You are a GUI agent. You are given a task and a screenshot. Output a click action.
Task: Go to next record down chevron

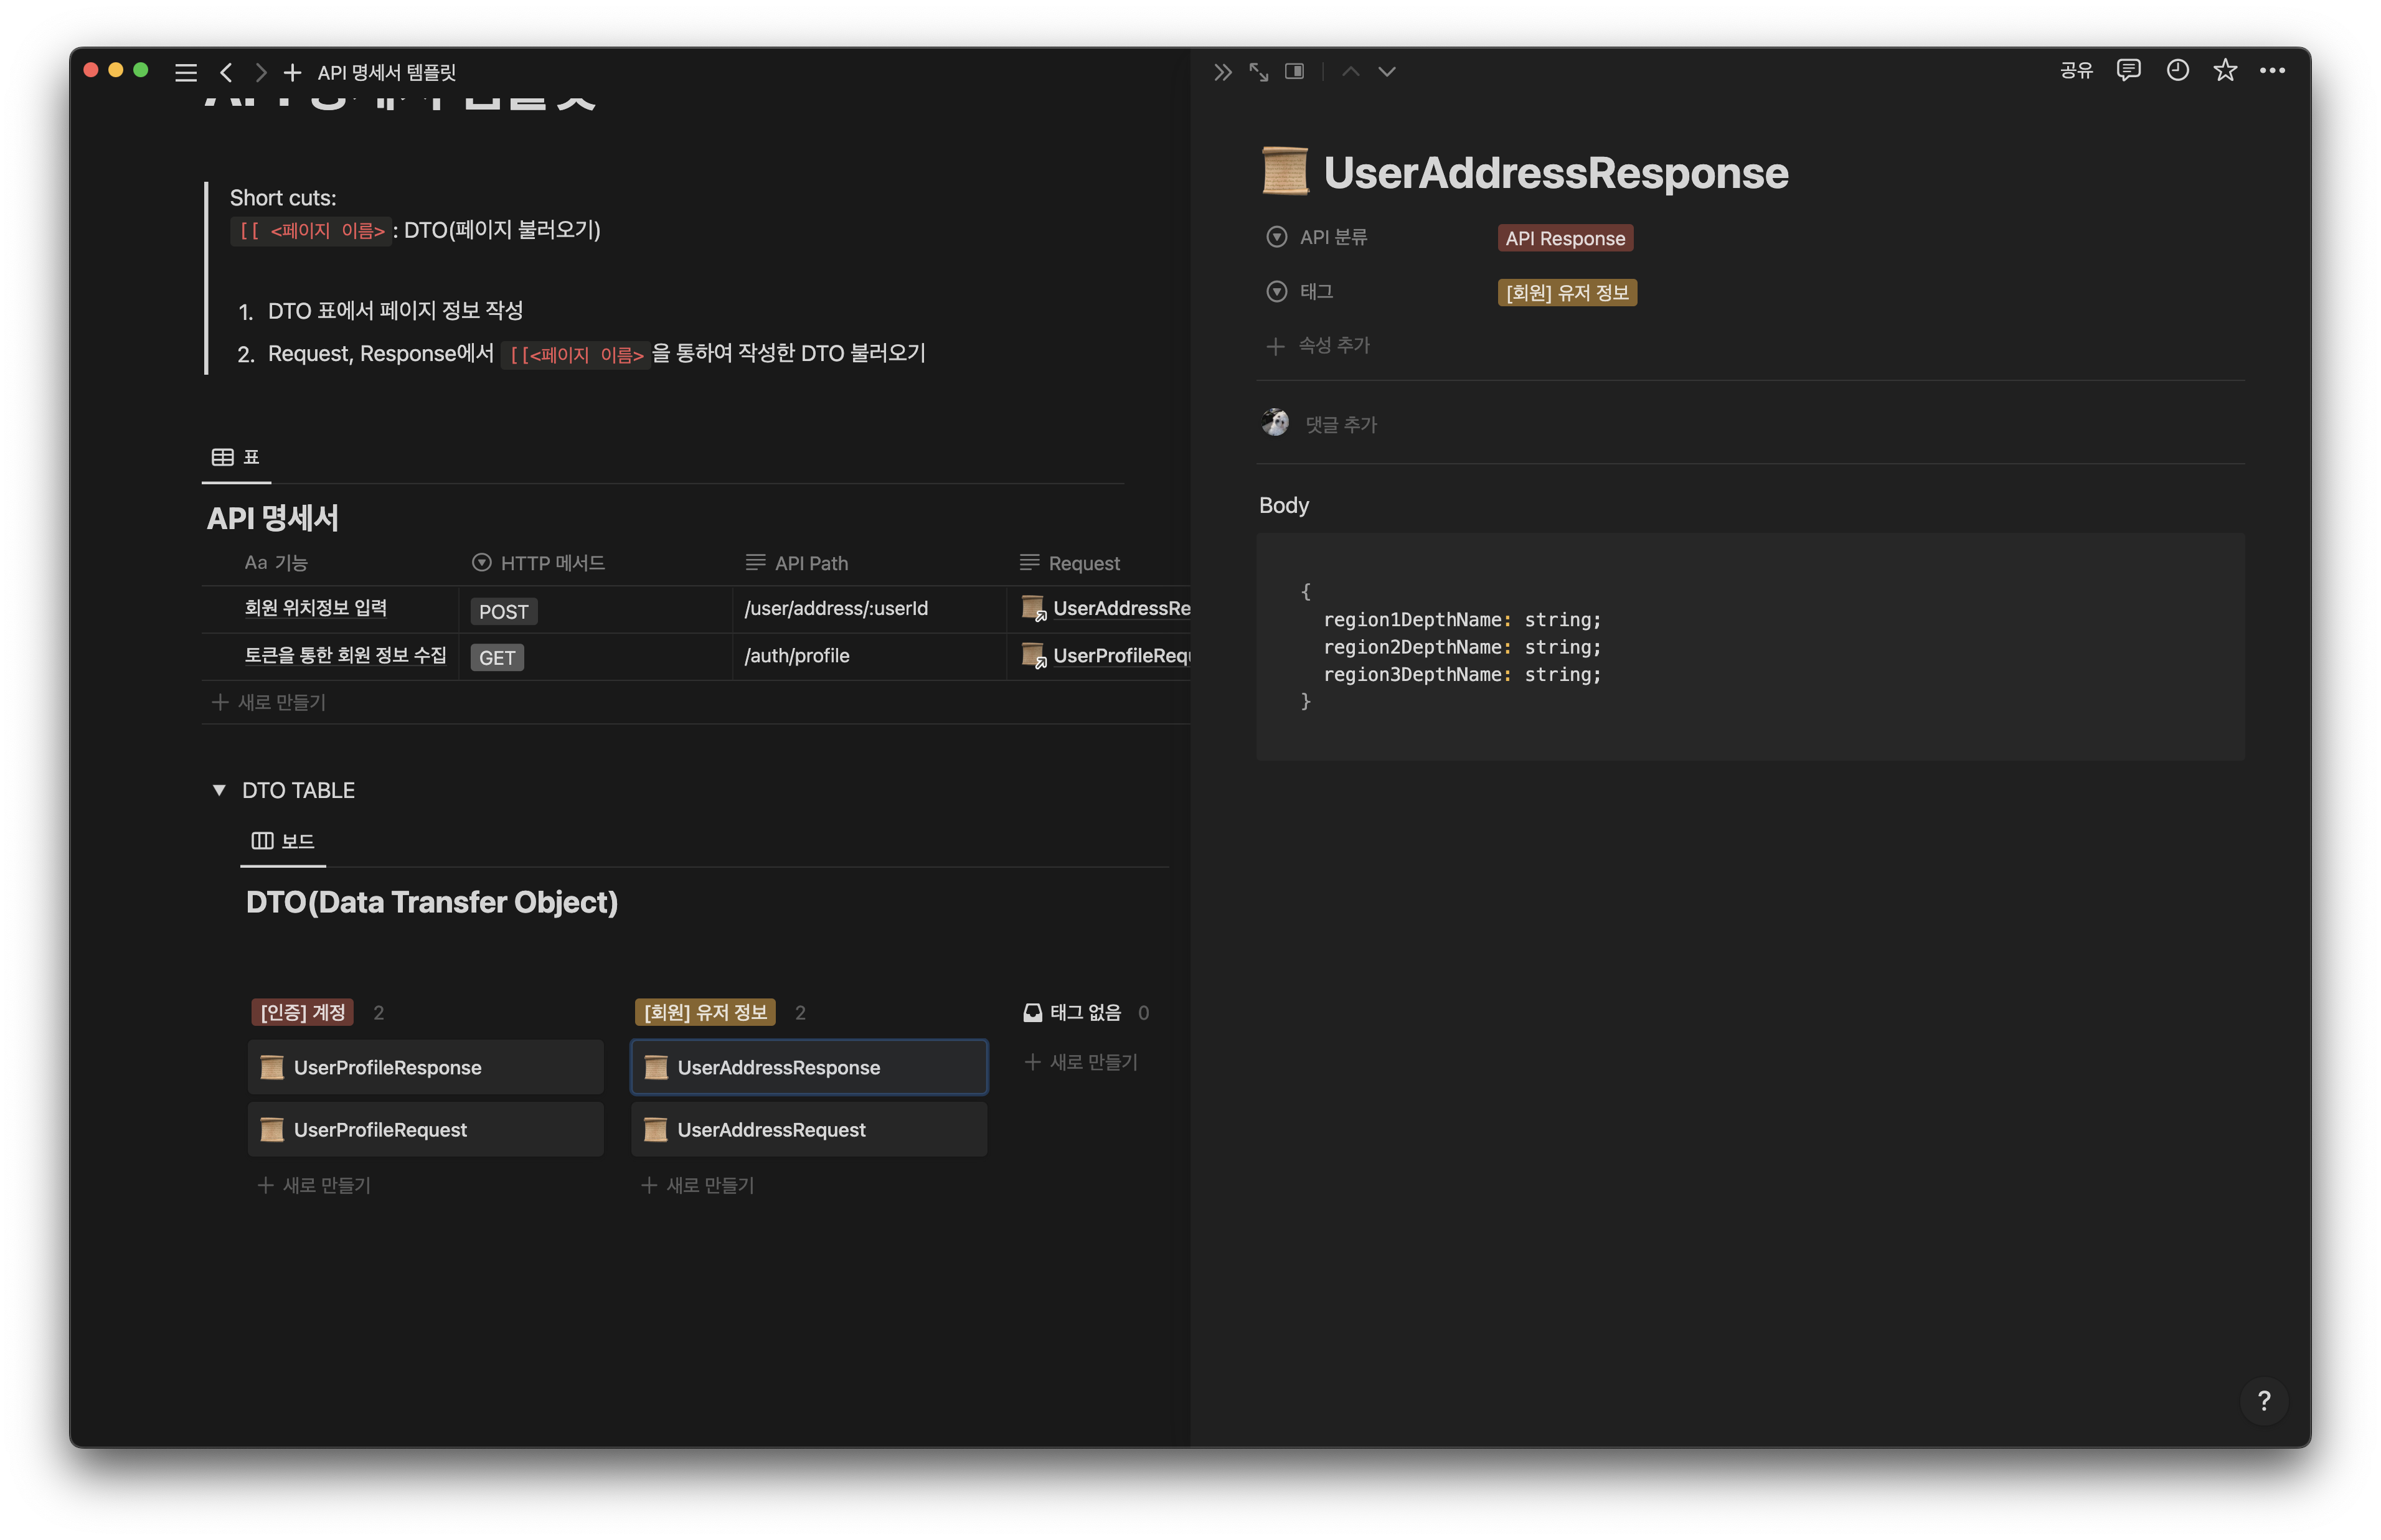[x=1387, y=72]
